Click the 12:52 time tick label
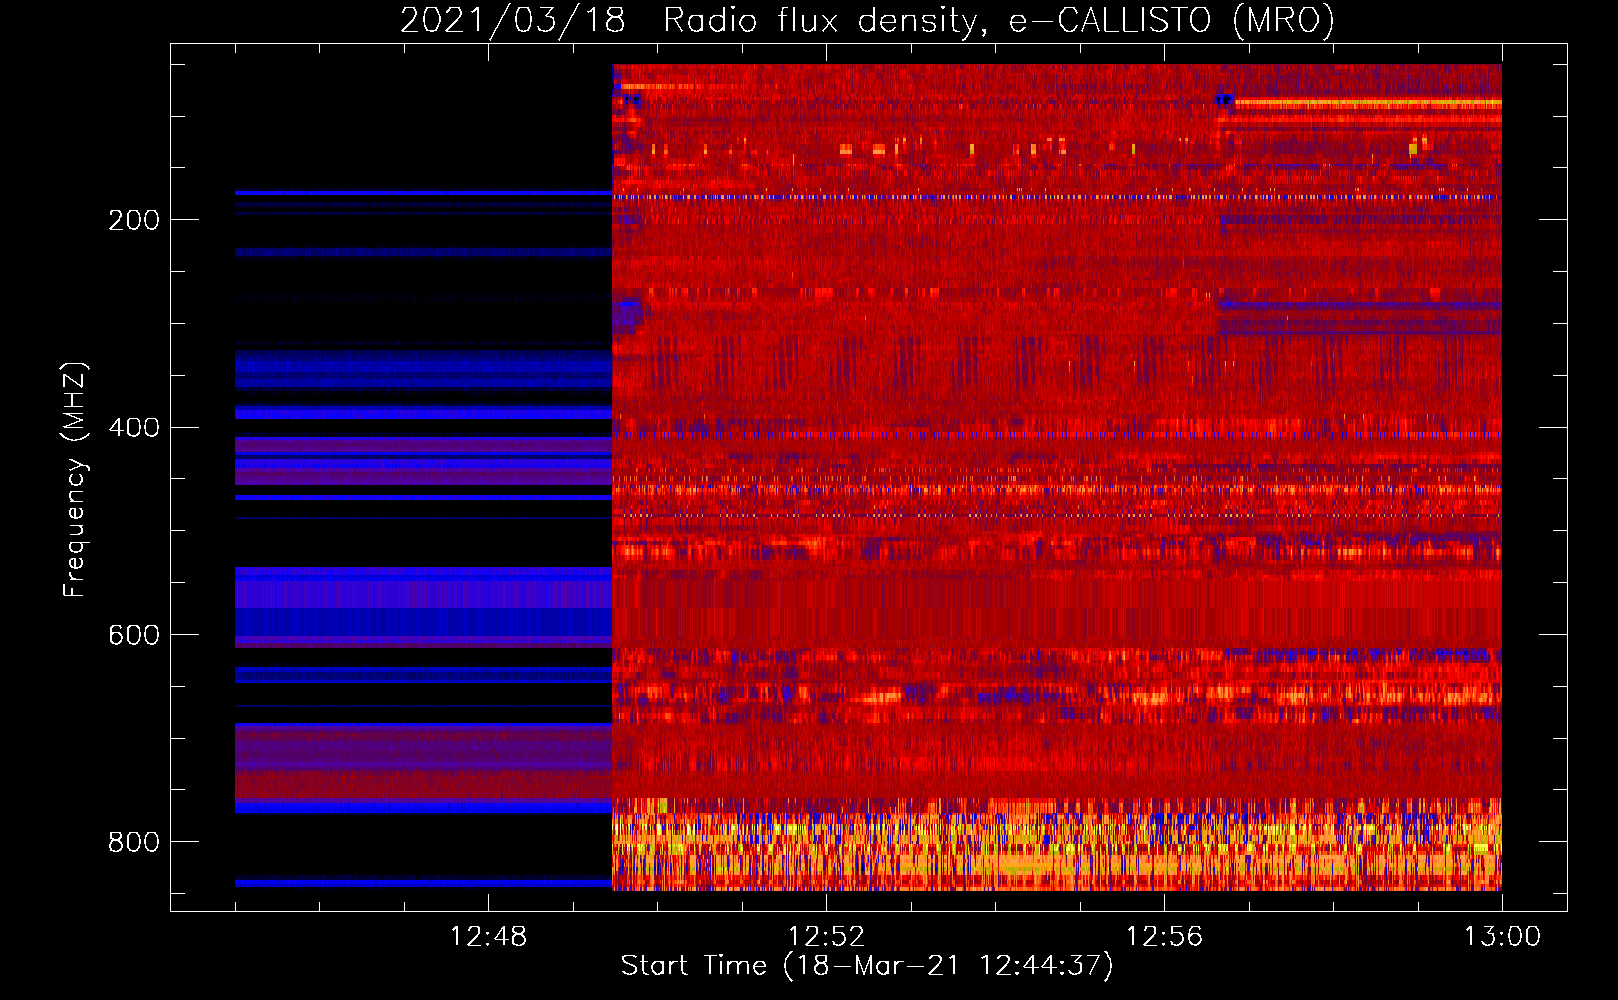 click(x=826, y=937)
